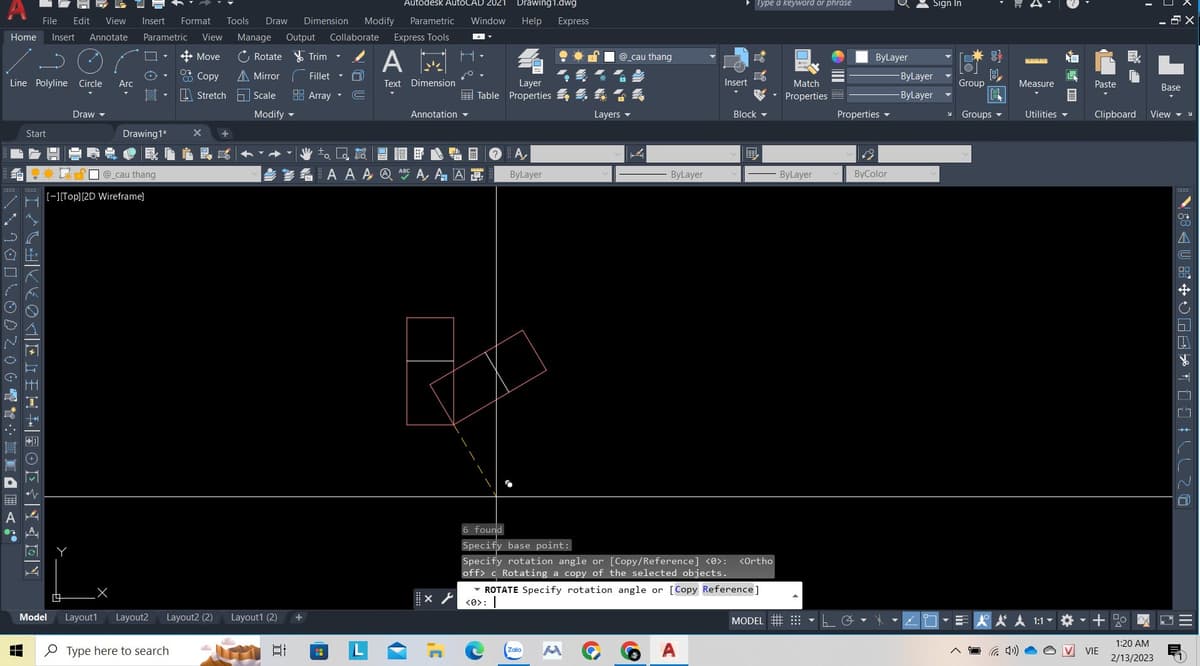Choose the Reference option in command line
The height and width of the screenshot is (666, 1200).
click(727, 589)
